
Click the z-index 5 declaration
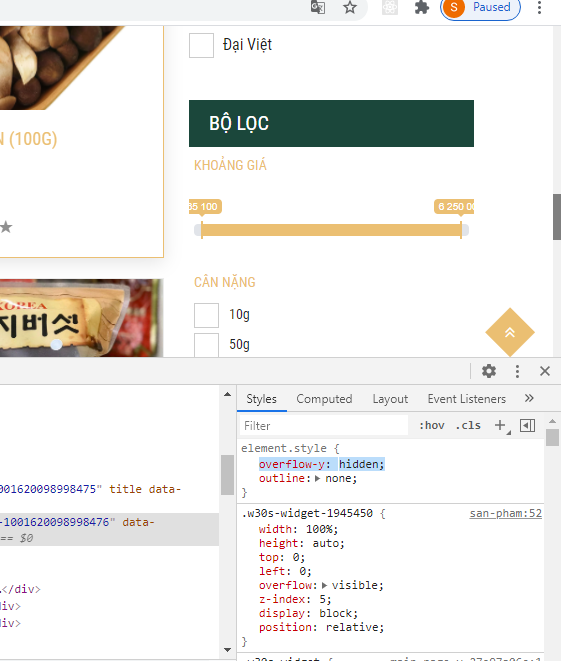[x=295, y=599]
